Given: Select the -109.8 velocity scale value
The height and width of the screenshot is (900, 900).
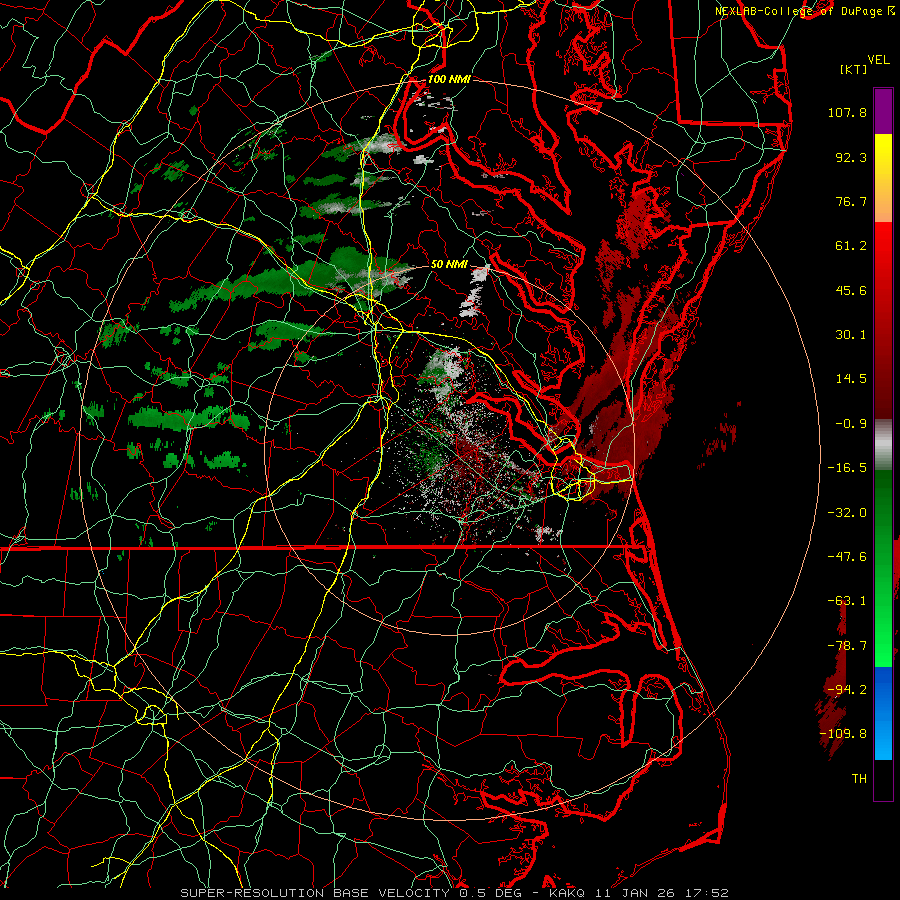Looking at the screenshot, I should pyautogui.click(x=843, y=734).
